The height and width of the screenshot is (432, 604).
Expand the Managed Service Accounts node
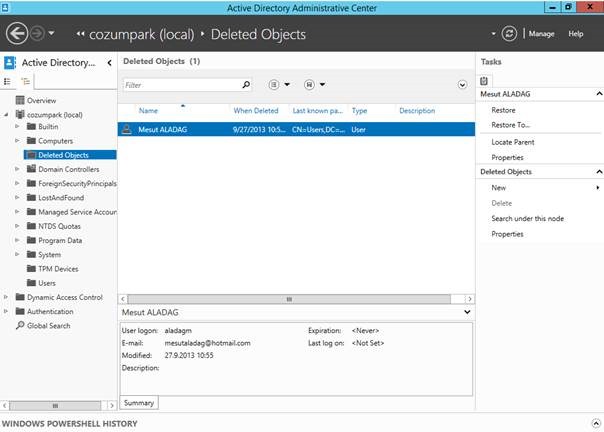[17, 212]
